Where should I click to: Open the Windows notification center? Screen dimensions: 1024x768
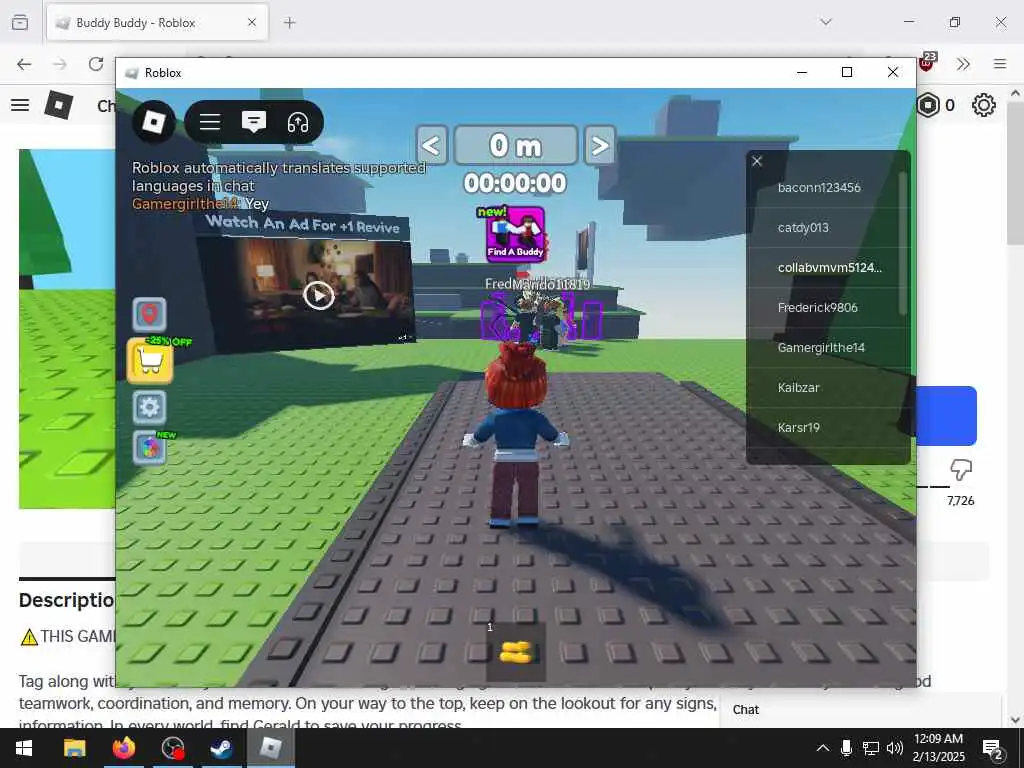tap(993, 749)
